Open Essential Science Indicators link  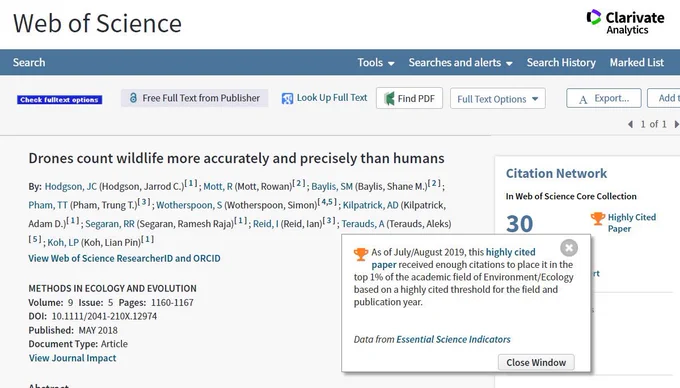tap(453, 339)
